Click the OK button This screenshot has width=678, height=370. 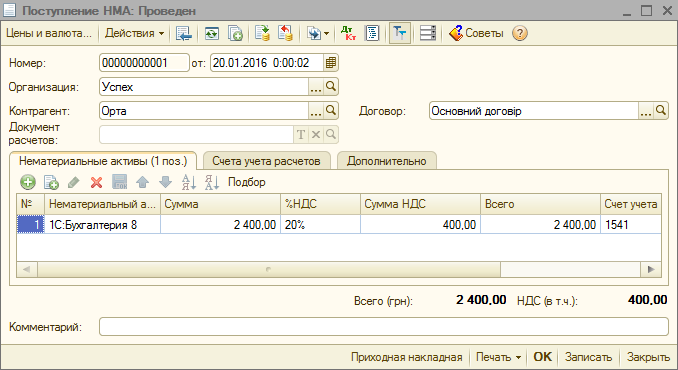542,357
